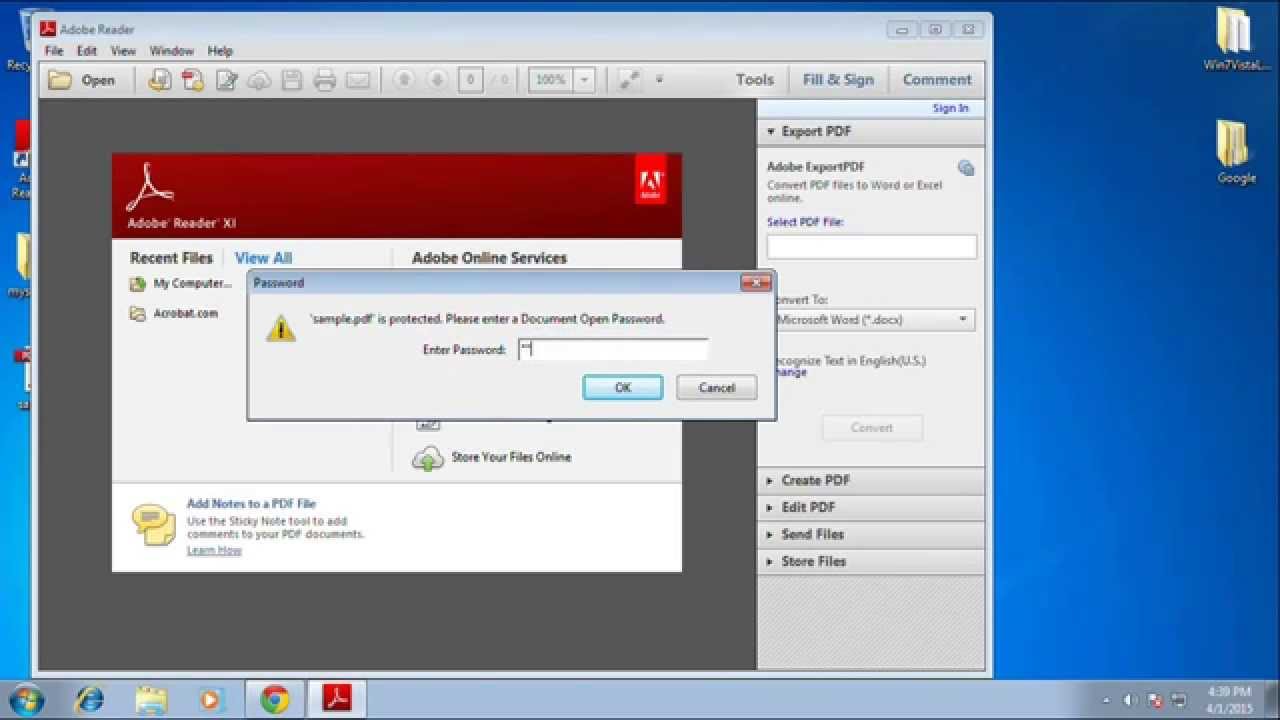Click the Action Center flag tray icon
The image size is (1280, 720).
[1156, 700]
